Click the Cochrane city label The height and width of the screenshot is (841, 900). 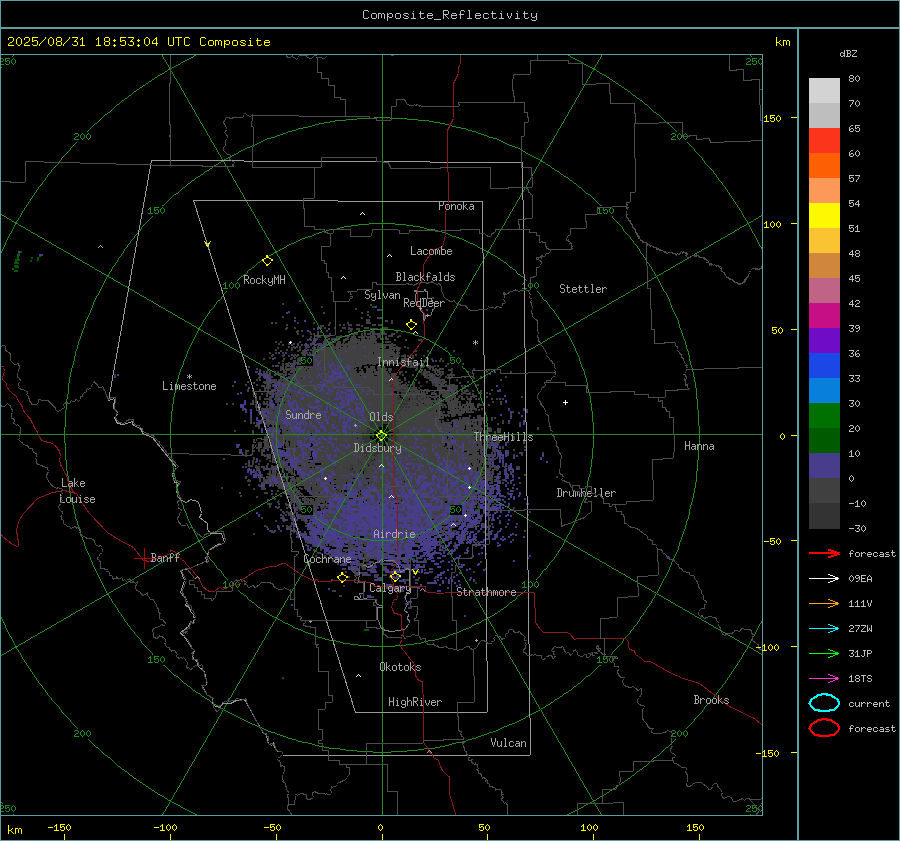coord(327,559)
